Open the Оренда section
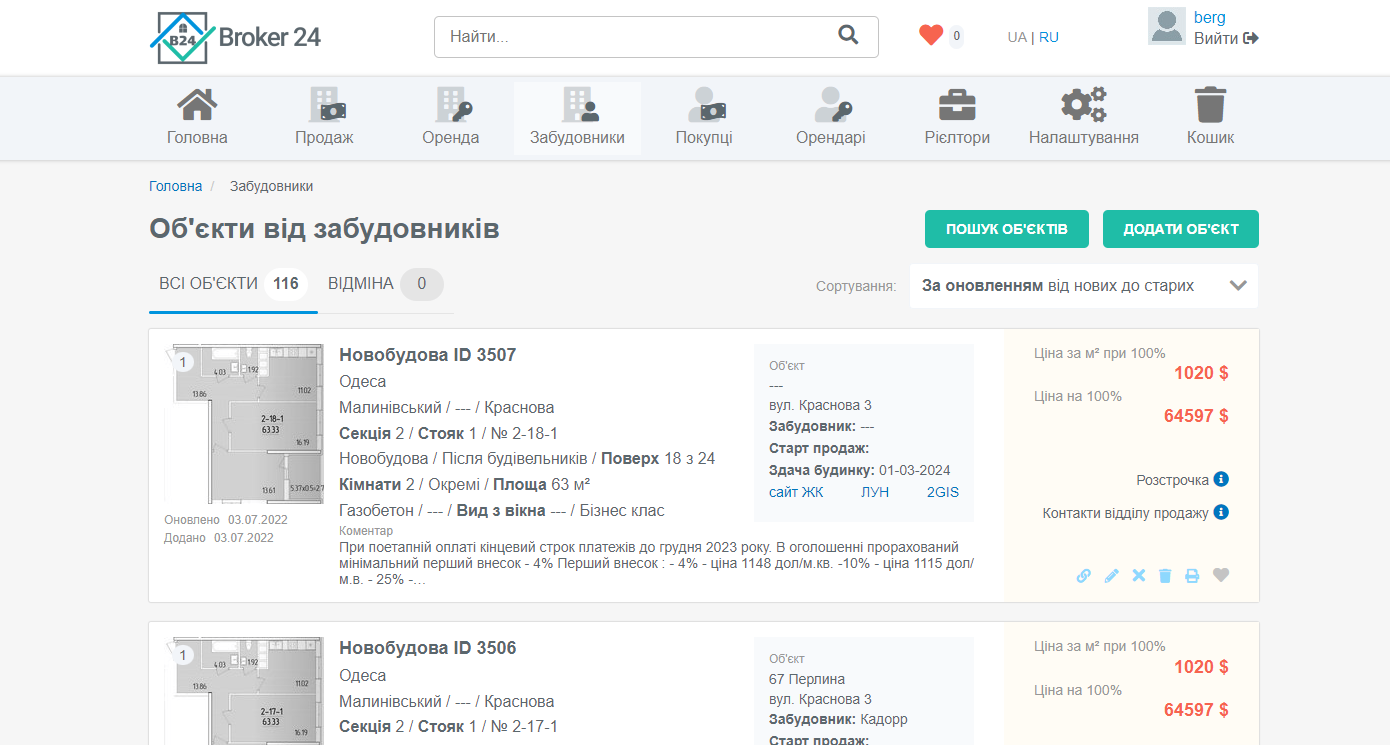The image size is (1390, 745). pyautogui.click(x=451, y=118)
